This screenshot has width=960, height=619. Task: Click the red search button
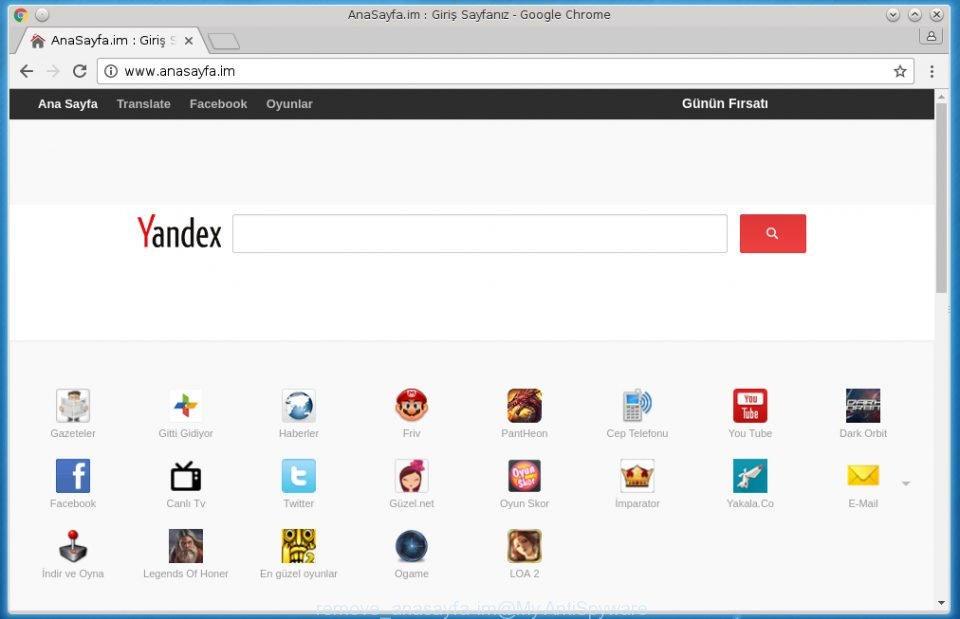pos(773,233)
